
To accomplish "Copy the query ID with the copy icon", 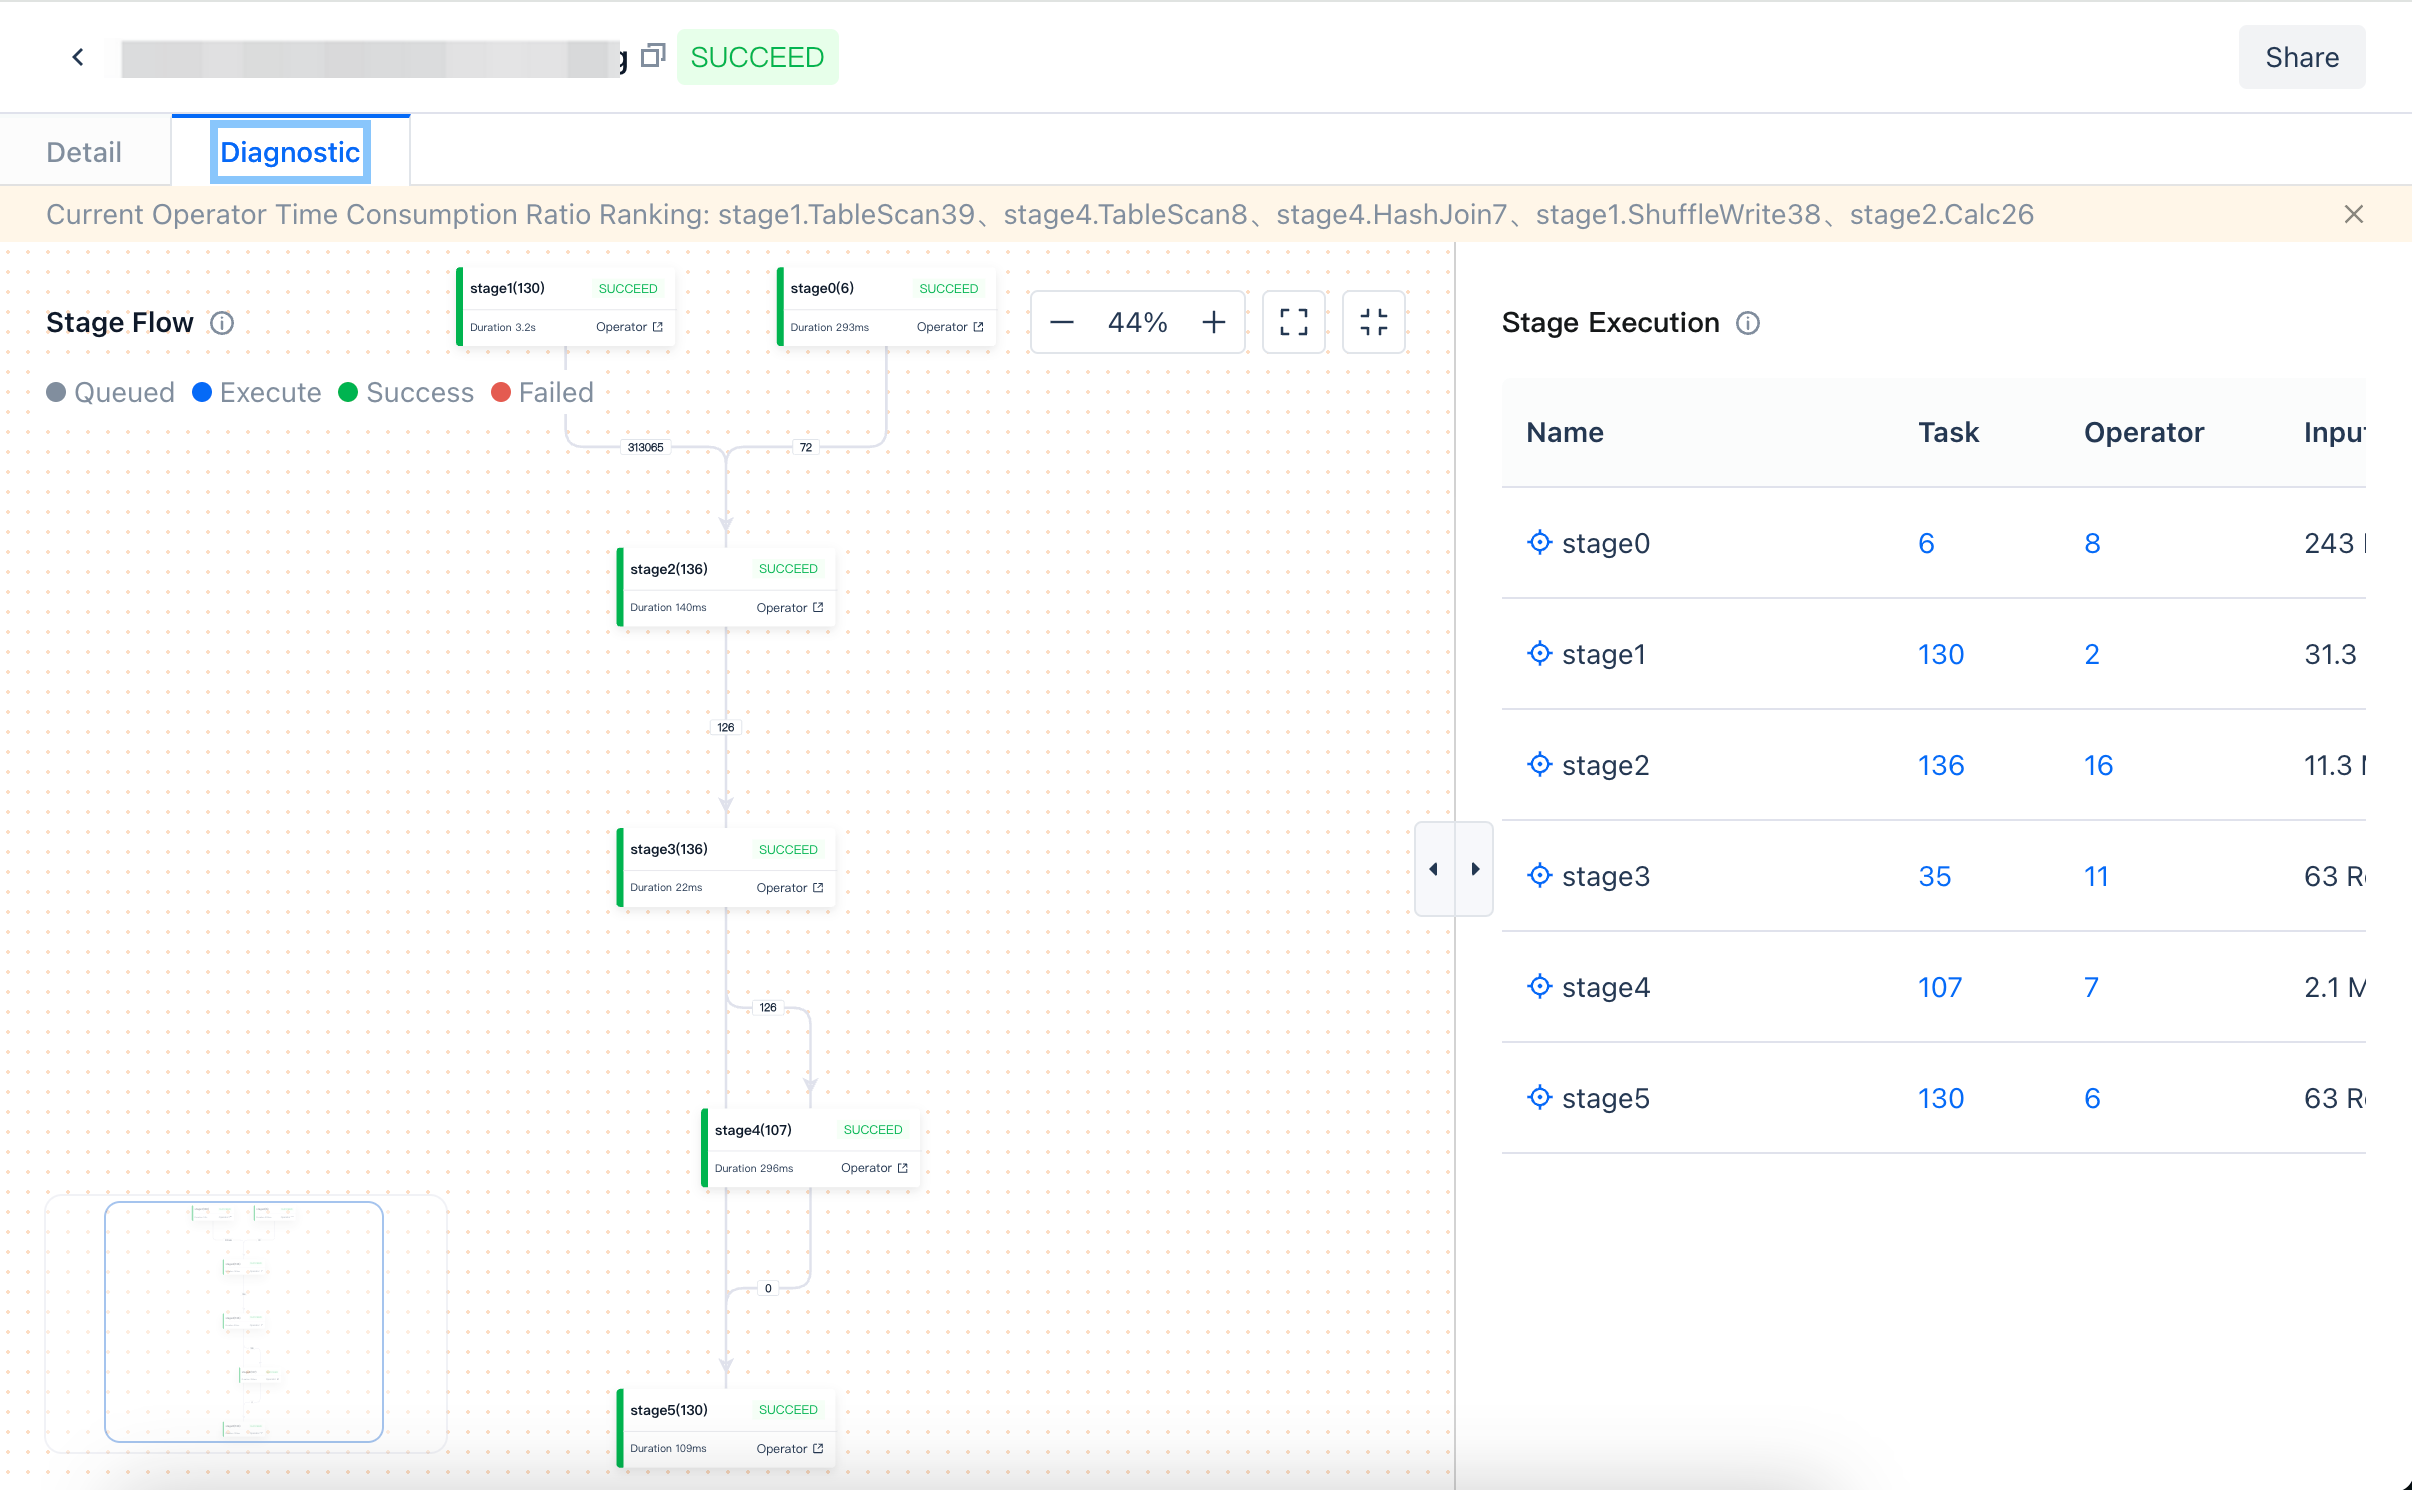I will pos(653,56).
